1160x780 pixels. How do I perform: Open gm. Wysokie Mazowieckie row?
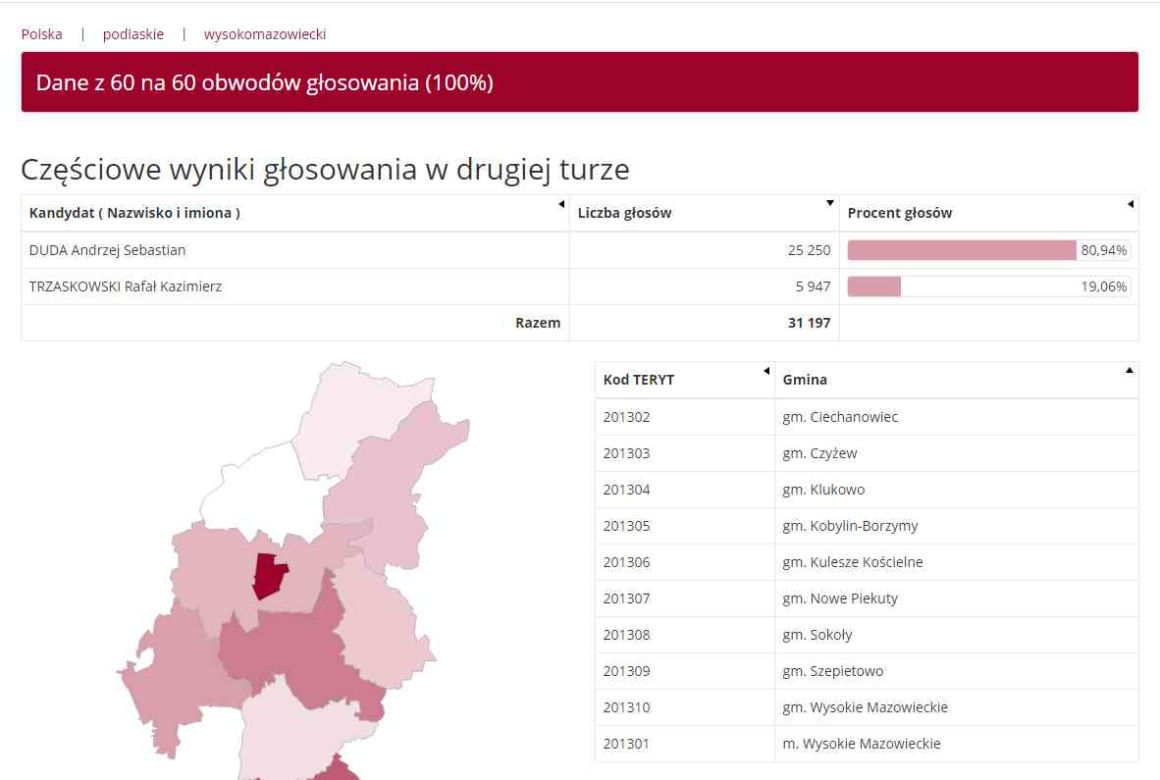coord(867,707)
